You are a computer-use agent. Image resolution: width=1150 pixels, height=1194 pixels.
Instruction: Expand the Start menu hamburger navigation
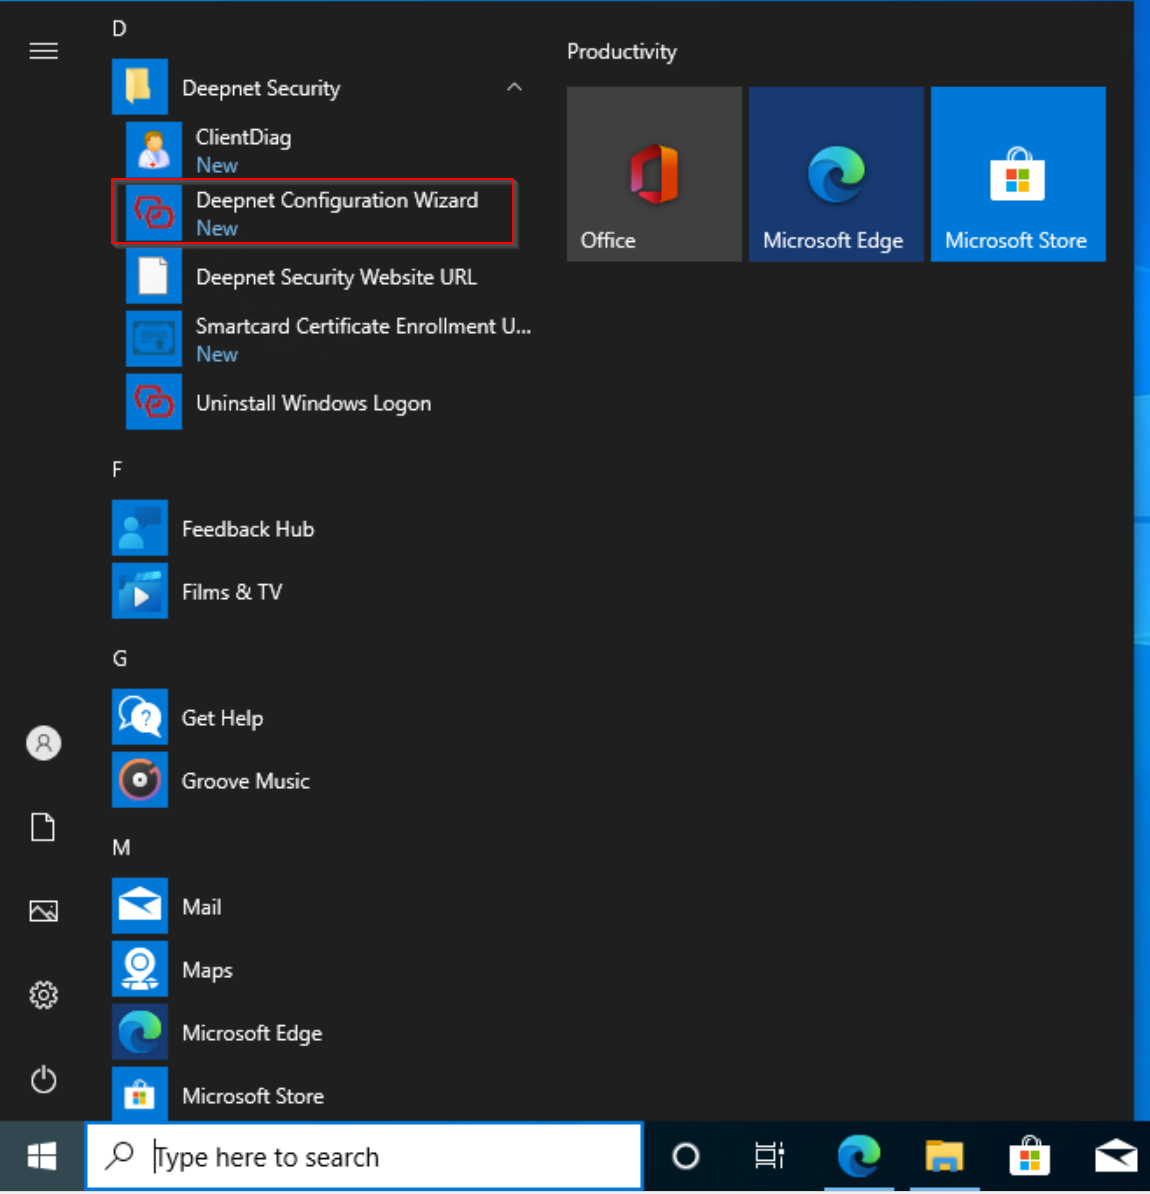pyautogui.click(x=43, y=51)
